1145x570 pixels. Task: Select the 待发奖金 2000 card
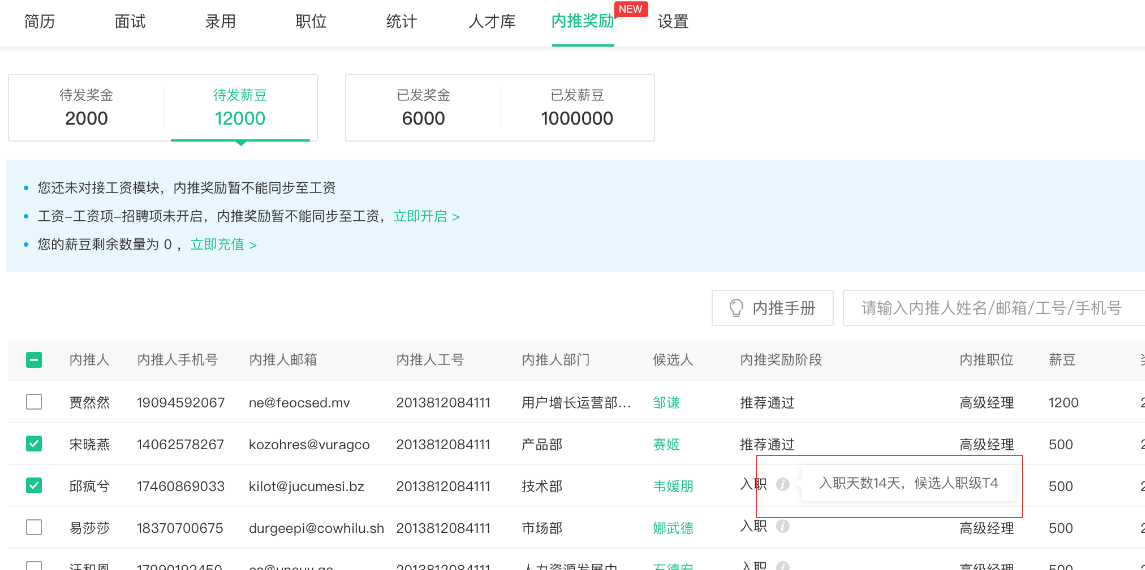pos(87,107)
